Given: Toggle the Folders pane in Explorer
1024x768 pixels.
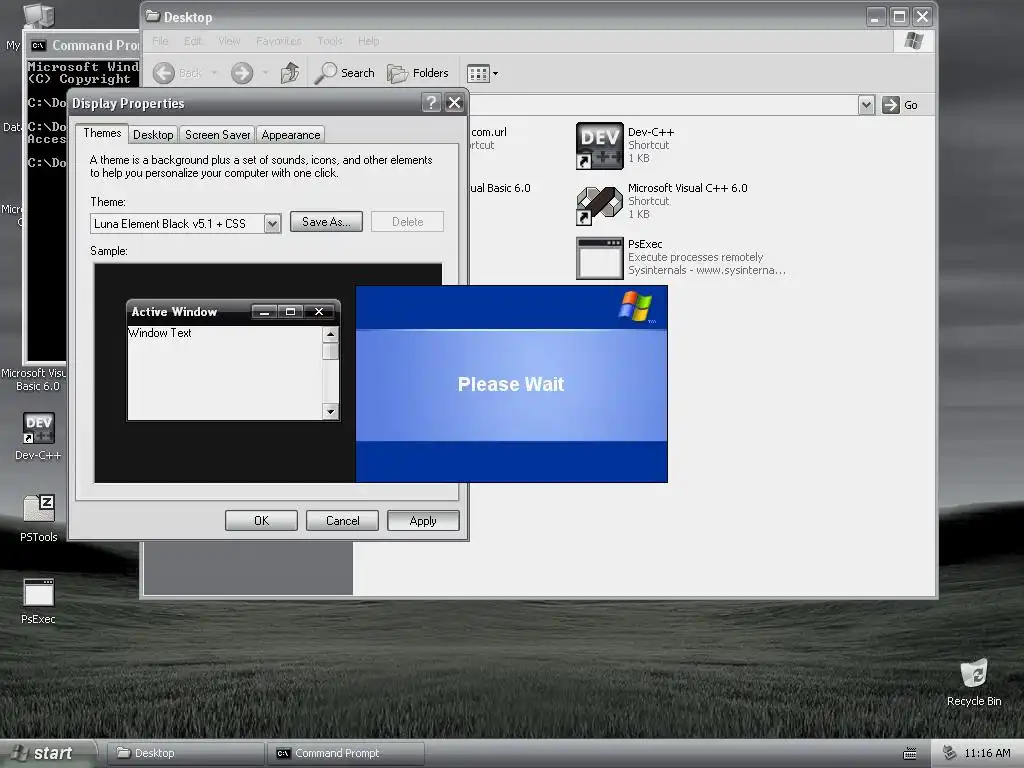Looking at the screenshot, I should (418, 73).
